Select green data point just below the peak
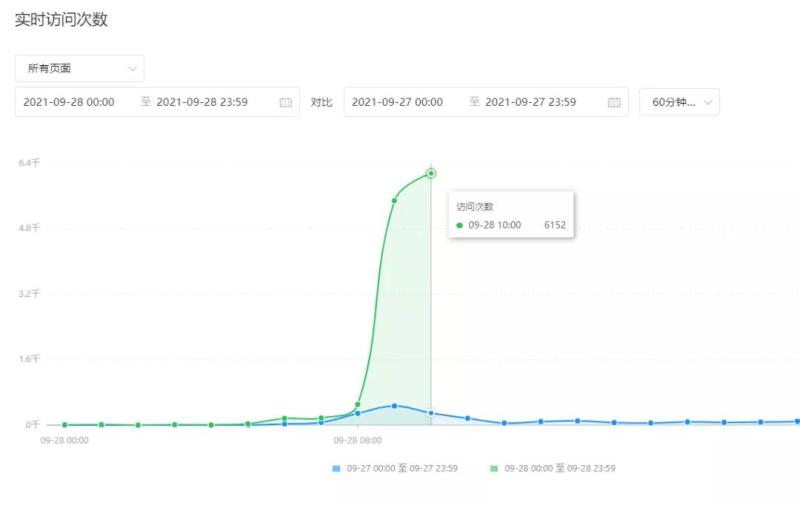Viewport: 800px width, 505px height. coord(394,200)
